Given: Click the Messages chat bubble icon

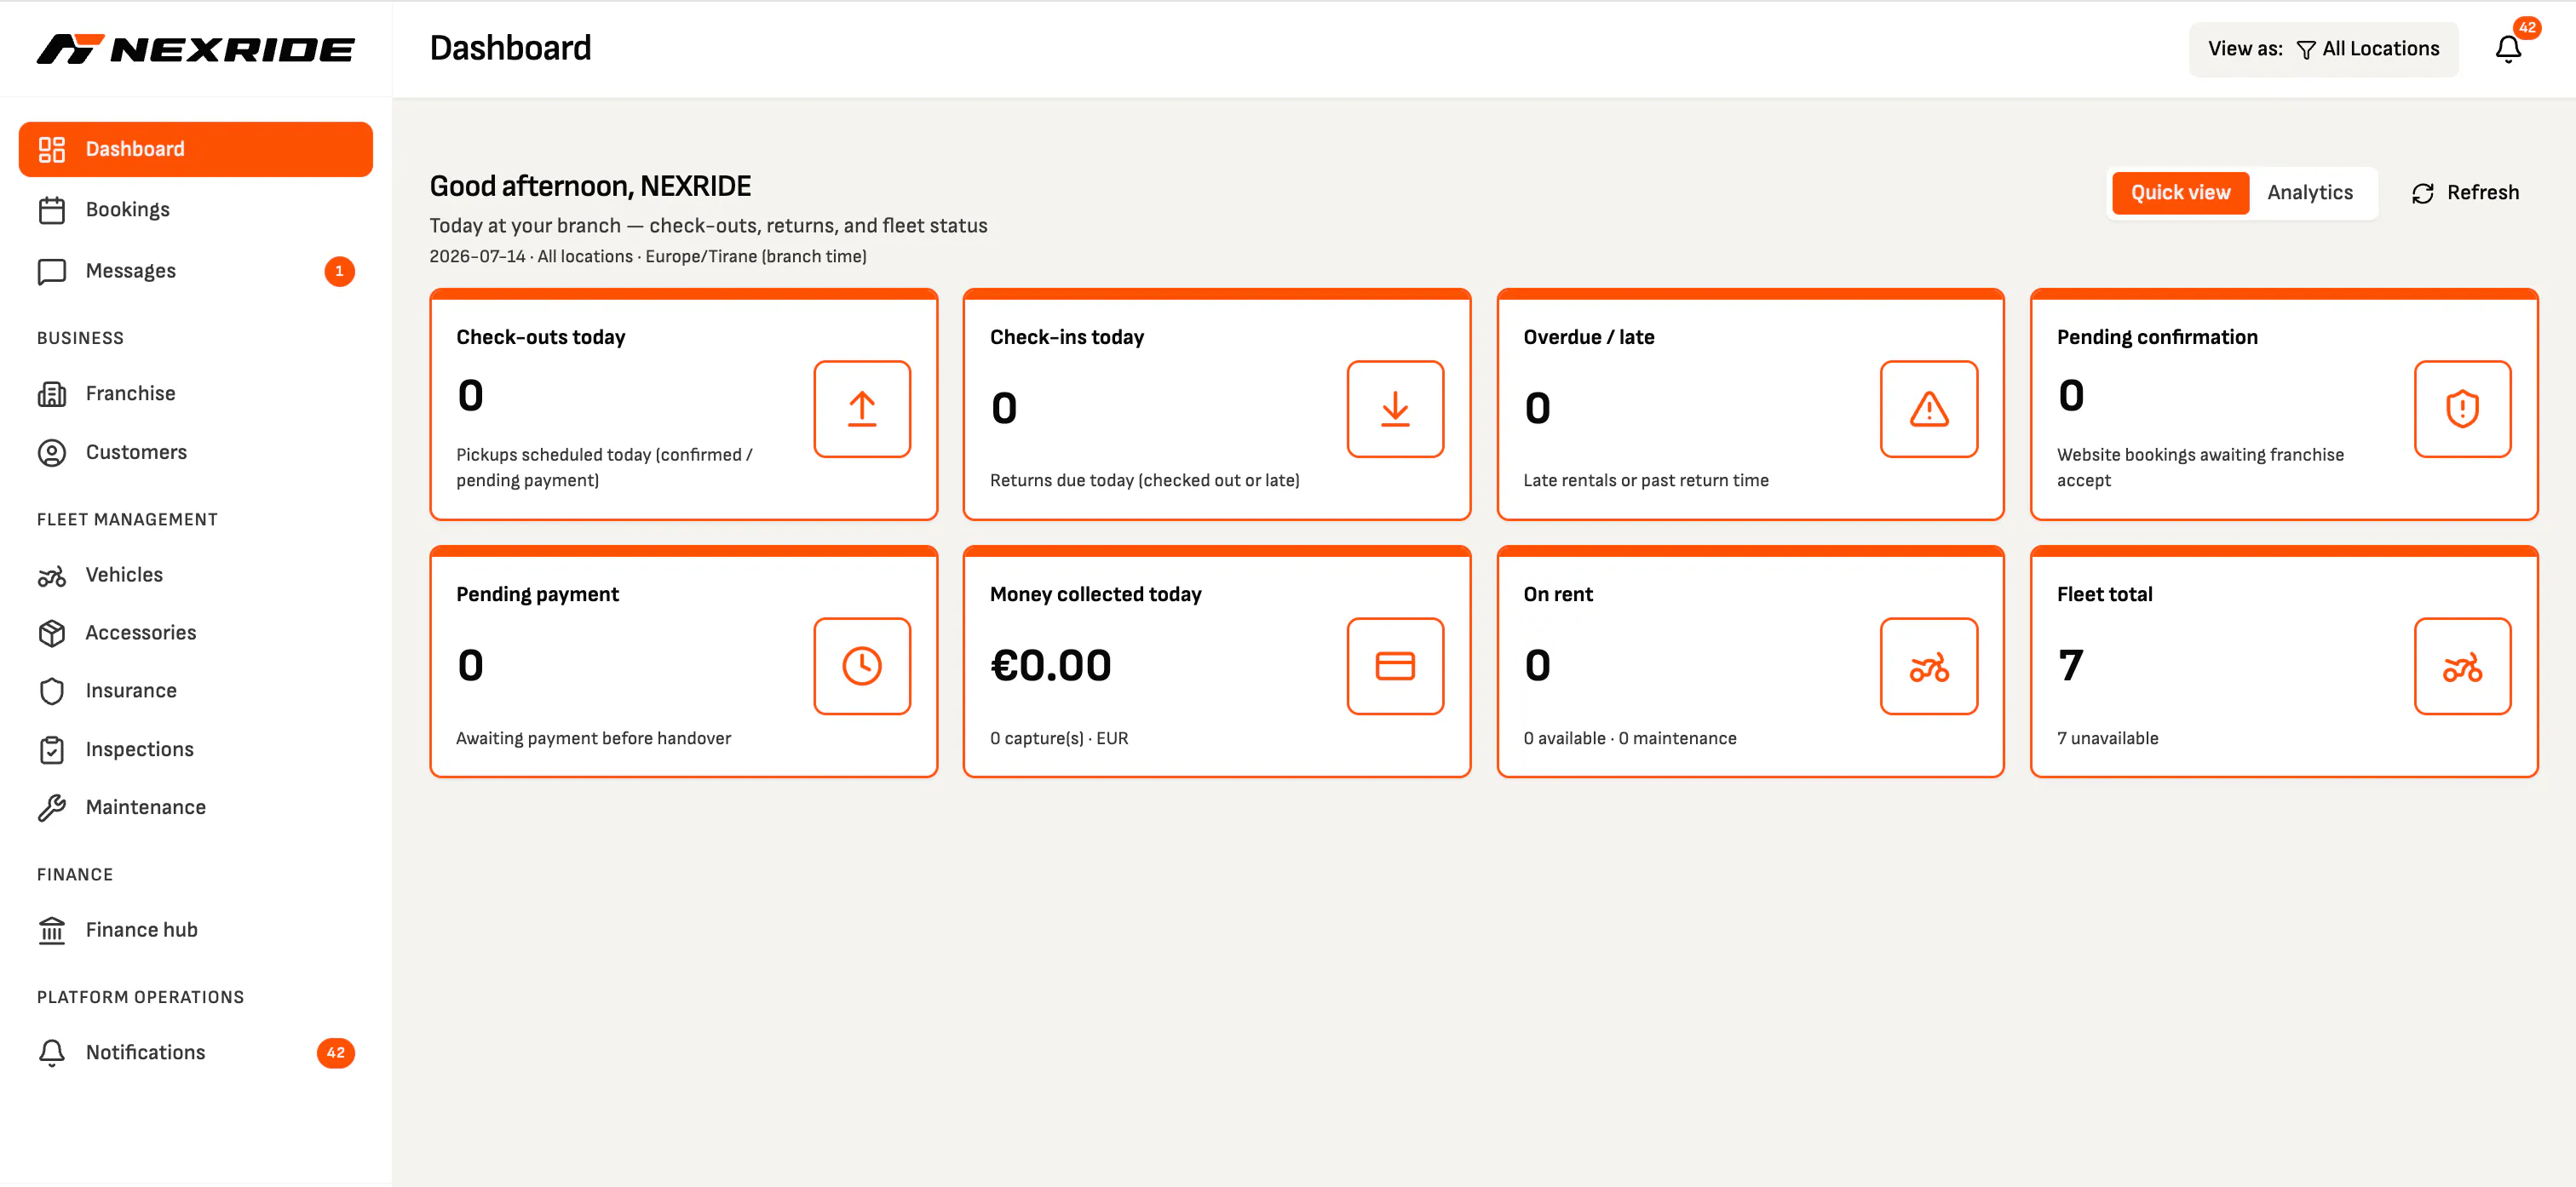Looking at the screenshot, I should click(x=52, y=271).
